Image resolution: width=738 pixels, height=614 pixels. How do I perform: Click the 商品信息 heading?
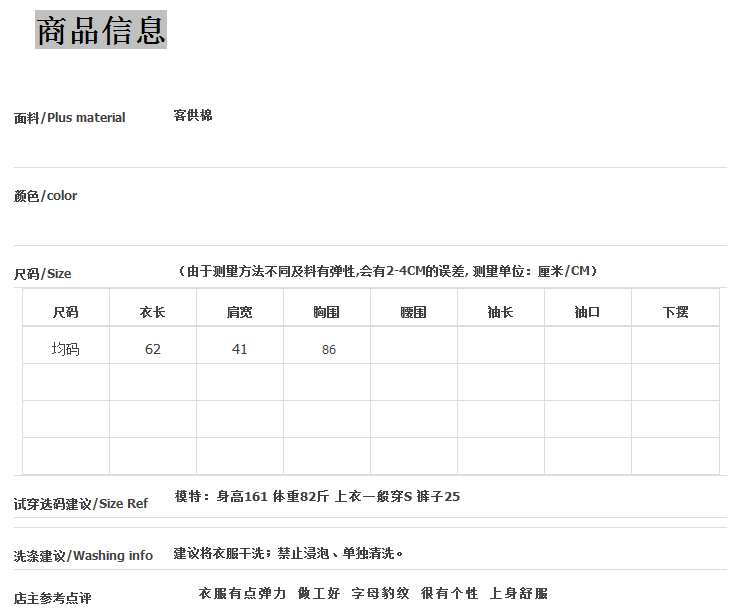click(x=101, y=30)
